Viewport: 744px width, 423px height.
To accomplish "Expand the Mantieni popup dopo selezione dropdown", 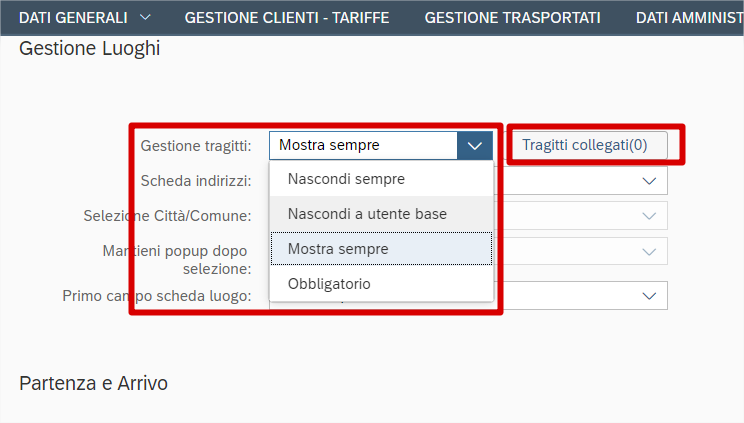I will (x=651, y=252).
